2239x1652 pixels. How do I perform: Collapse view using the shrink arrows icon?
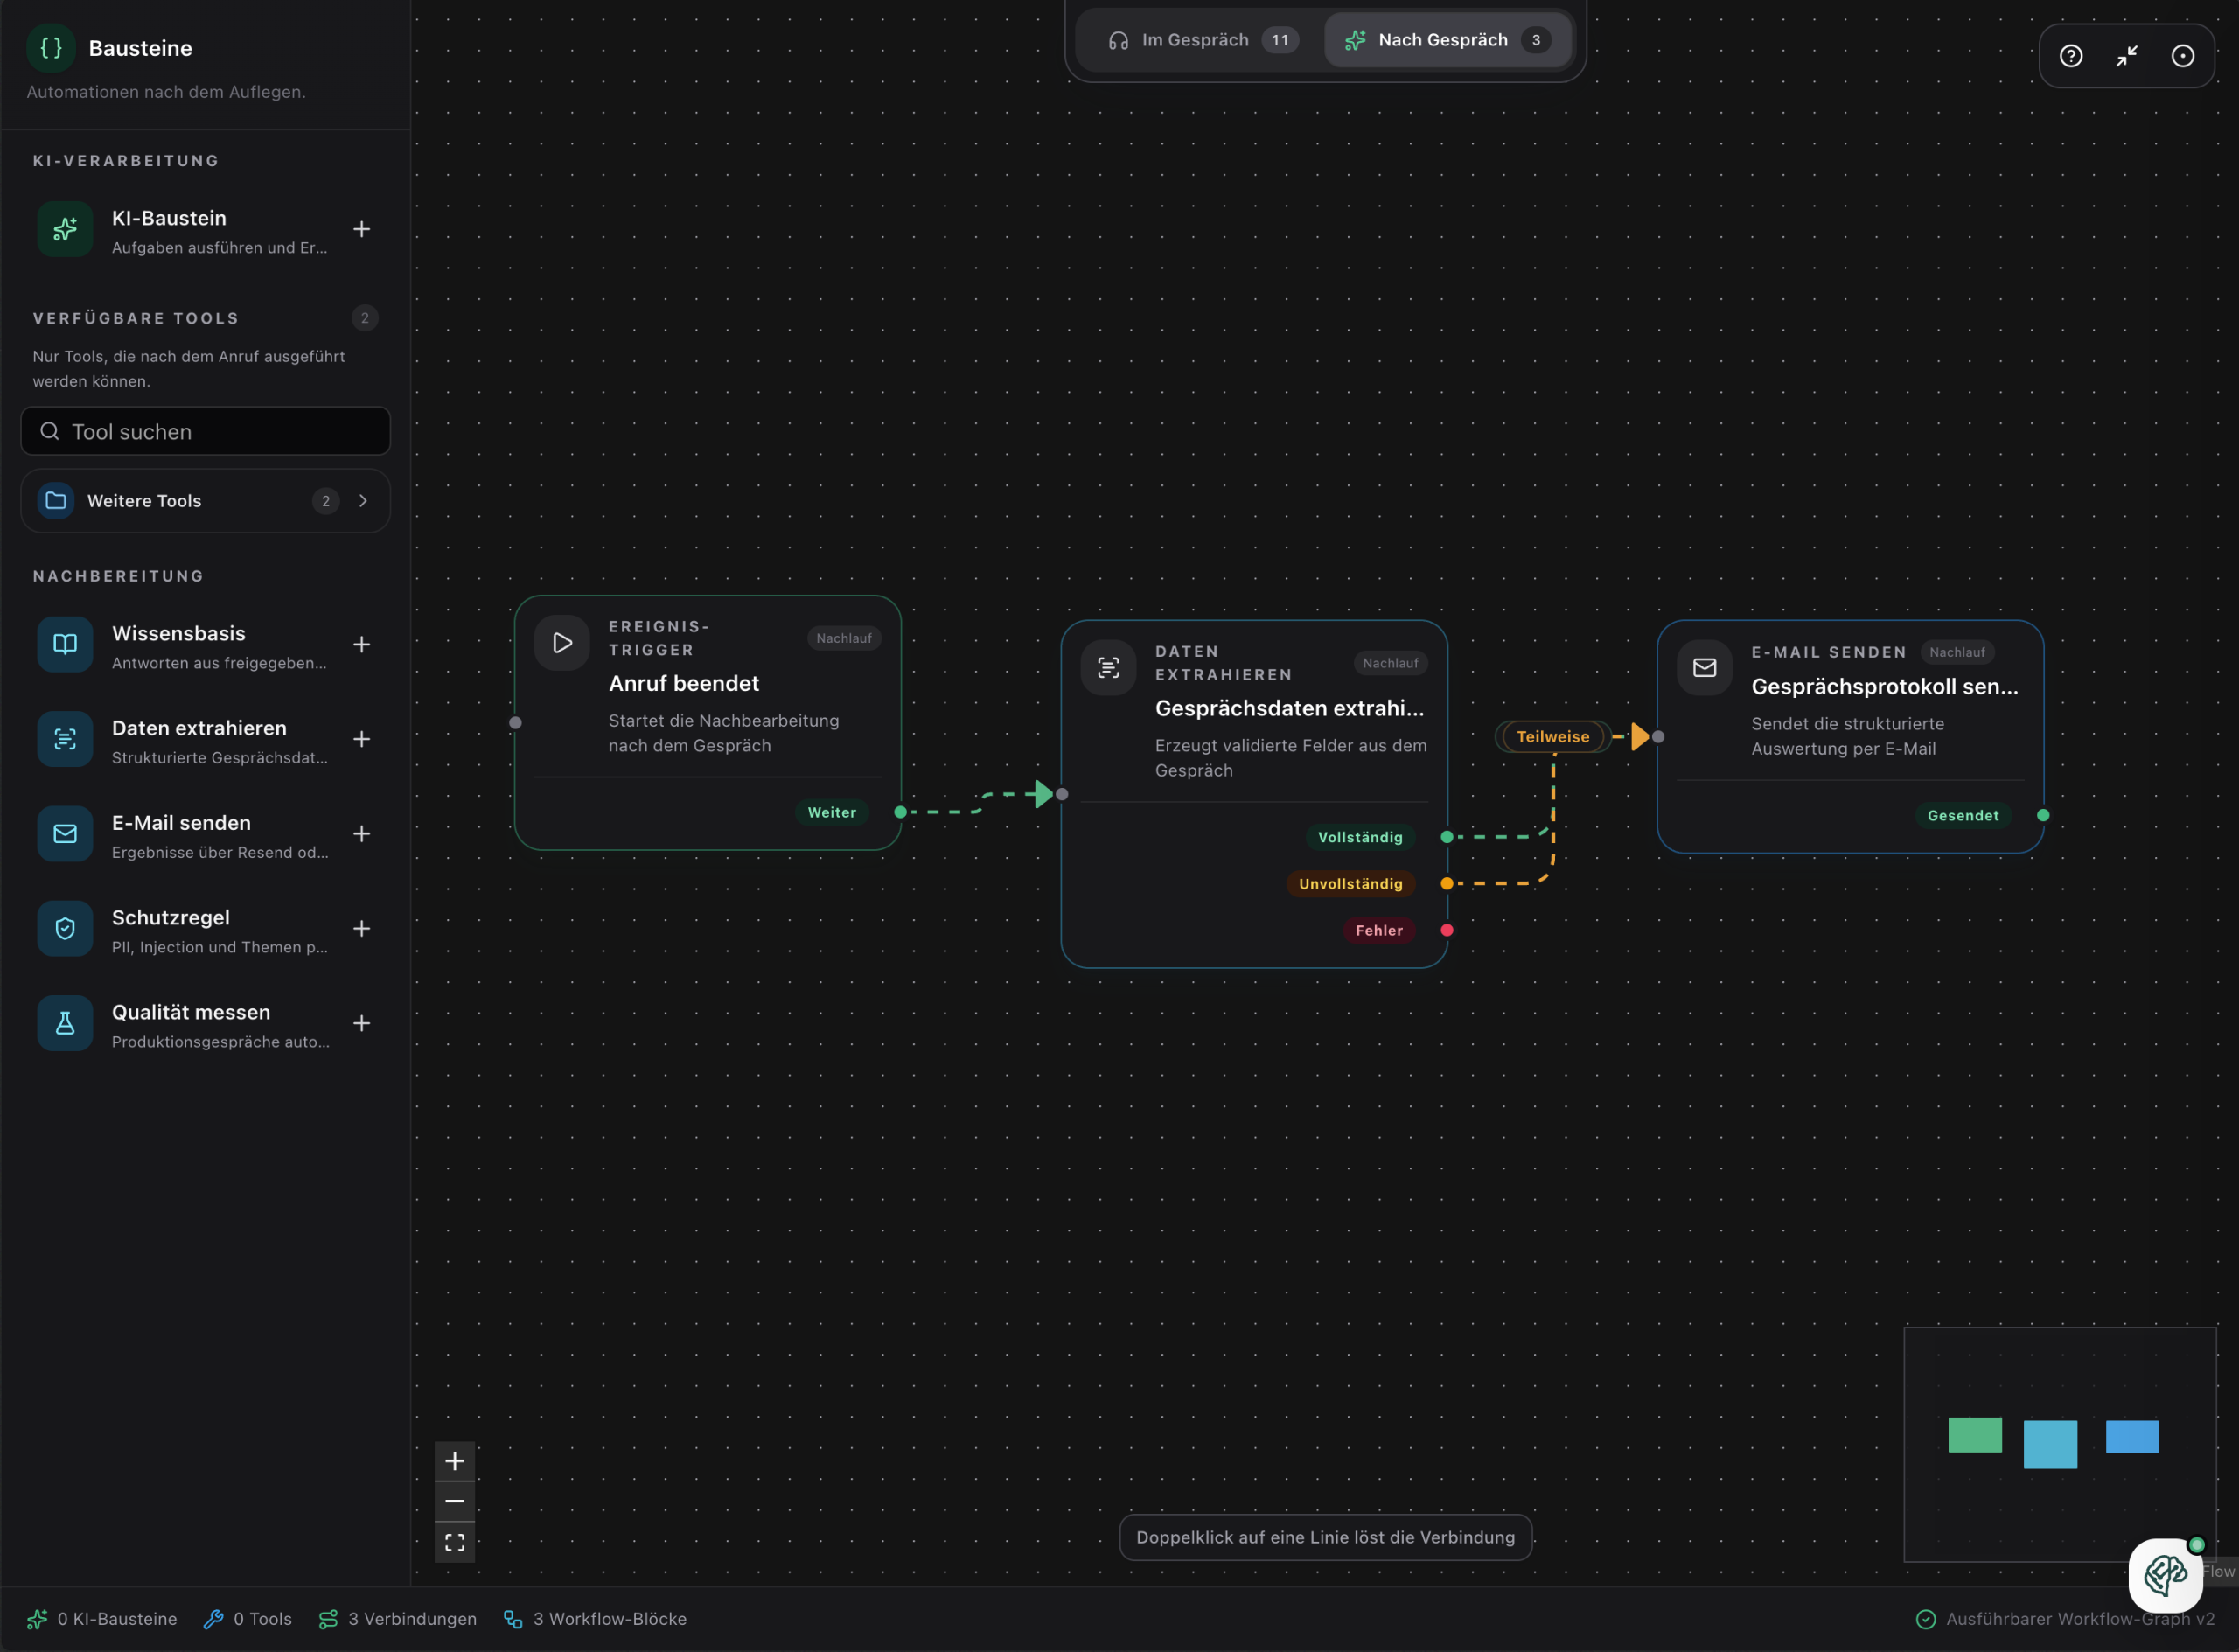[2127, 56]
